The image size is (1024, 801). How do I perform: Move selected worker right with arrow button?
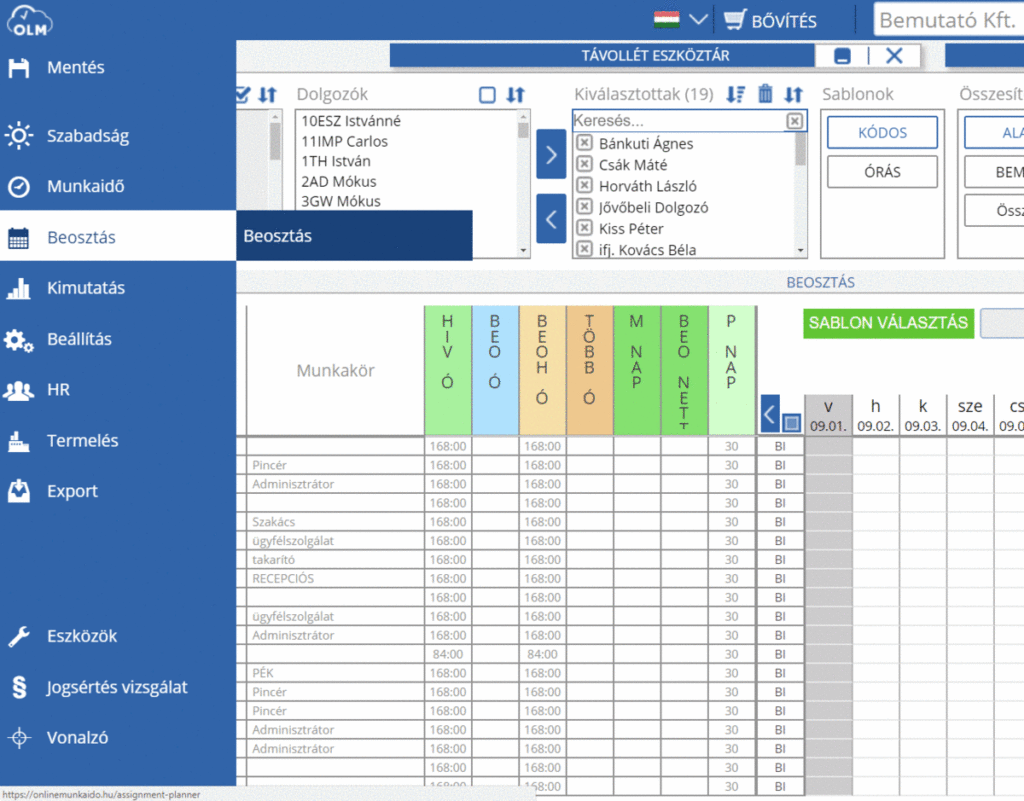pos(551,154)
